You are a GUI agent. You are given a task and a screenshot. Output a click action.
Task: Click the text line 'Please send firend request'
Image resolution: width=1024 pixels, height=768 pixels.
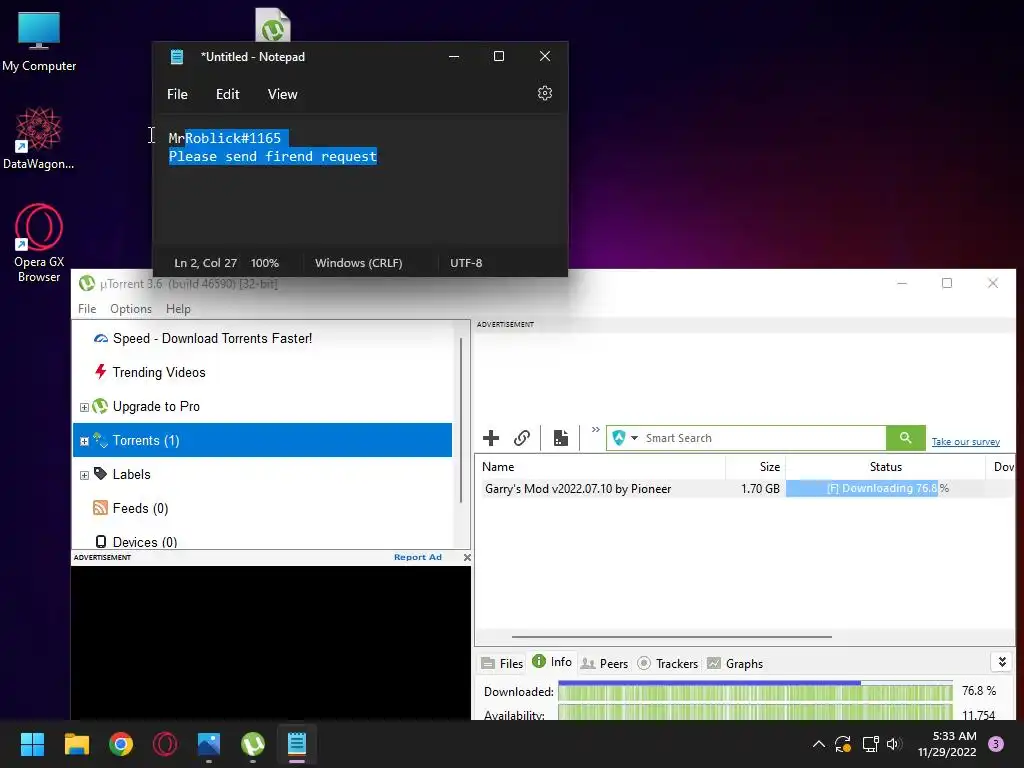point(273,156)
